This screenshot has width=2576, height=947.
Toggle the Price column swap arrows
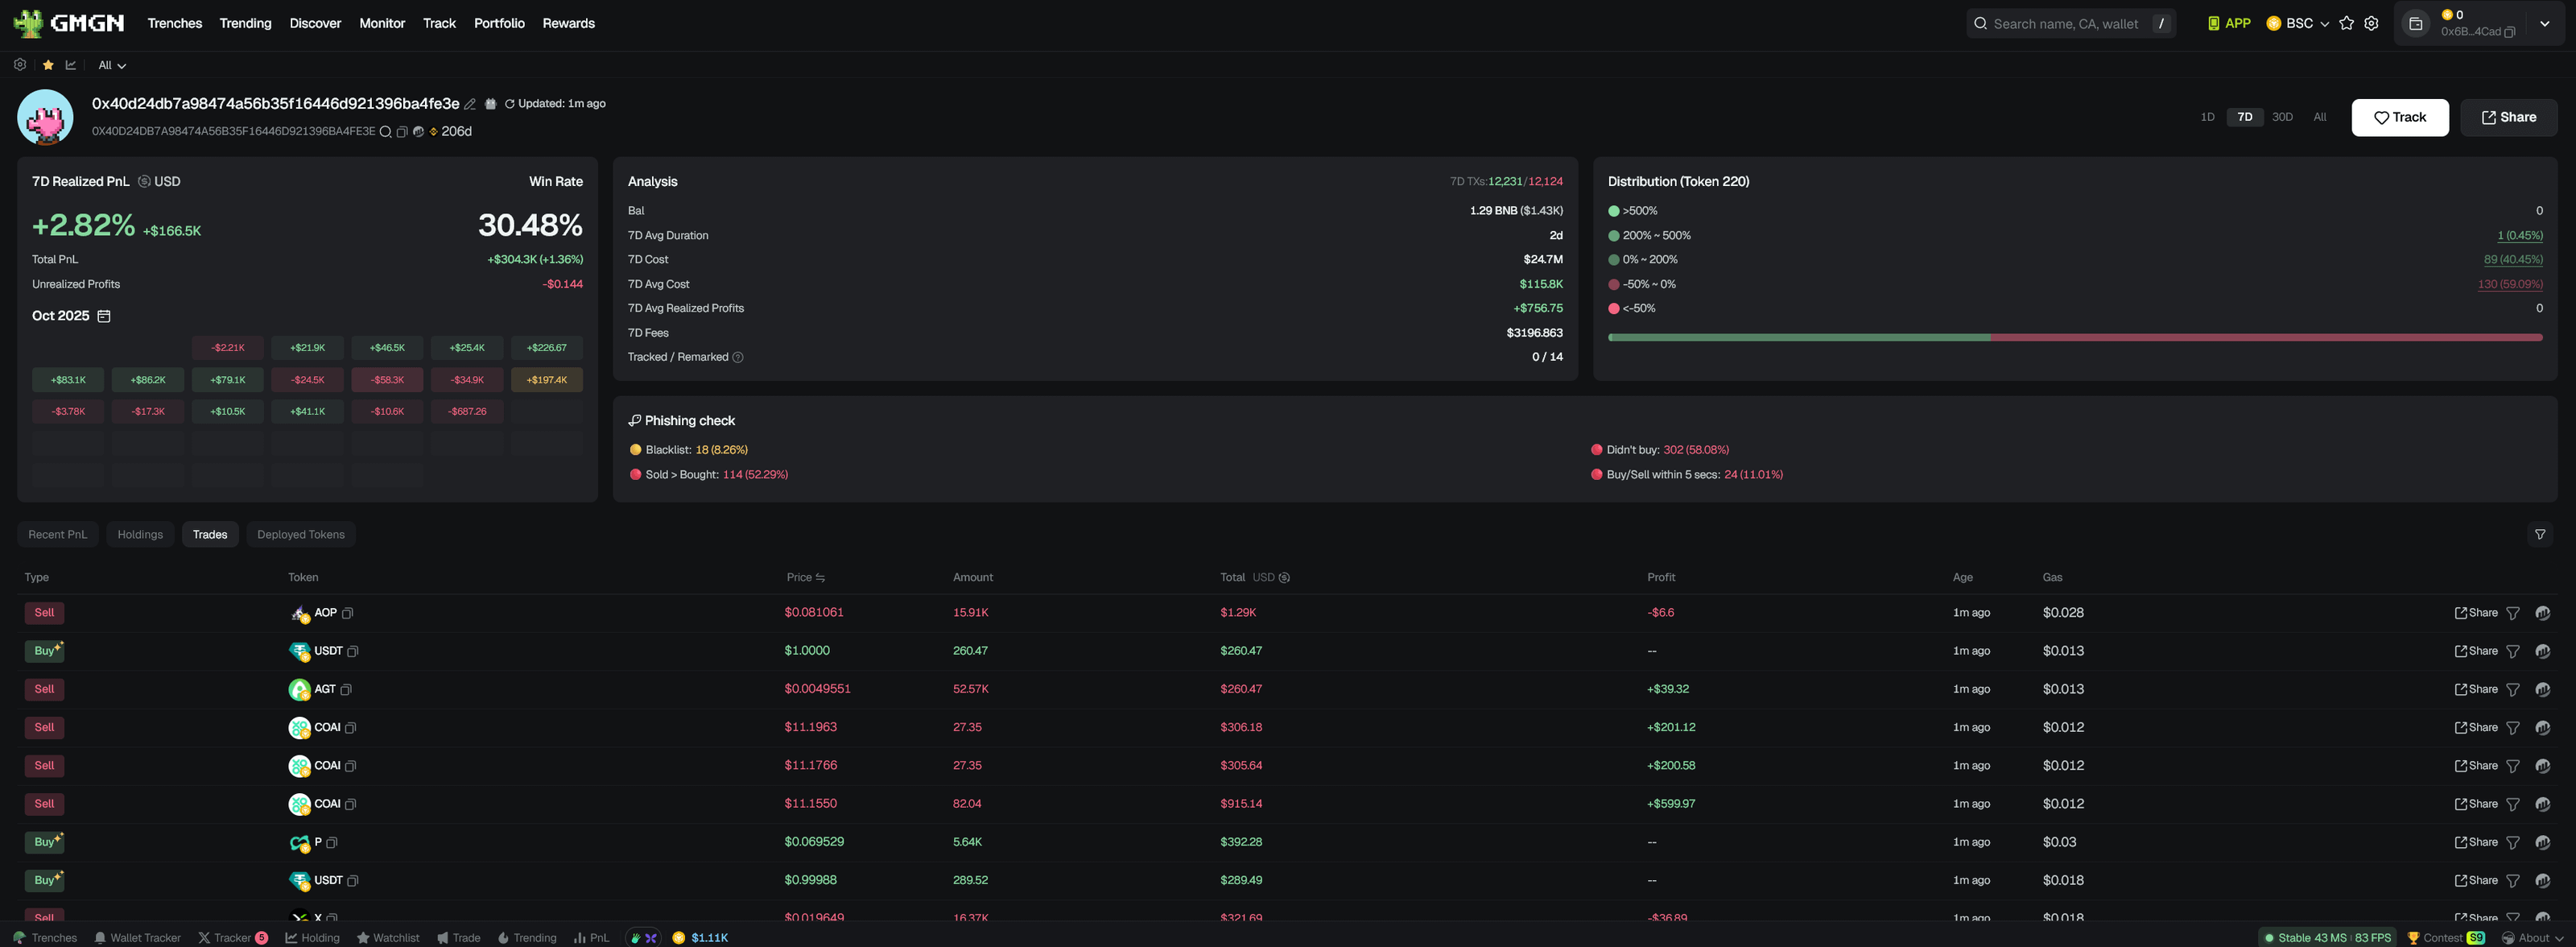pyautogui.click(x=820, y=577)
